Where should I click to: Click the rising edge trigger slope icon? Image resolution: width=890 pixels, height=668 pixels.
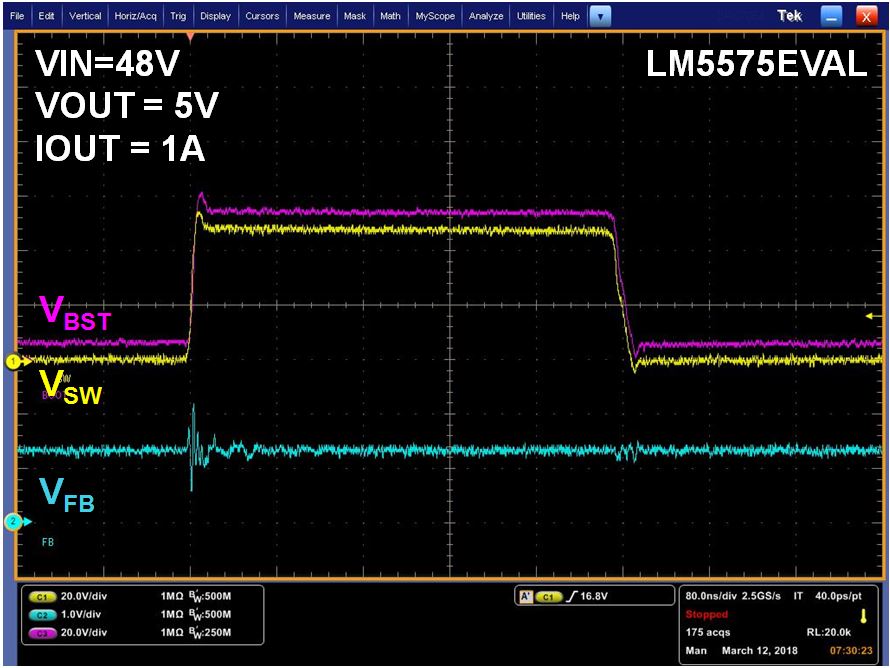(x=572, y=596)
